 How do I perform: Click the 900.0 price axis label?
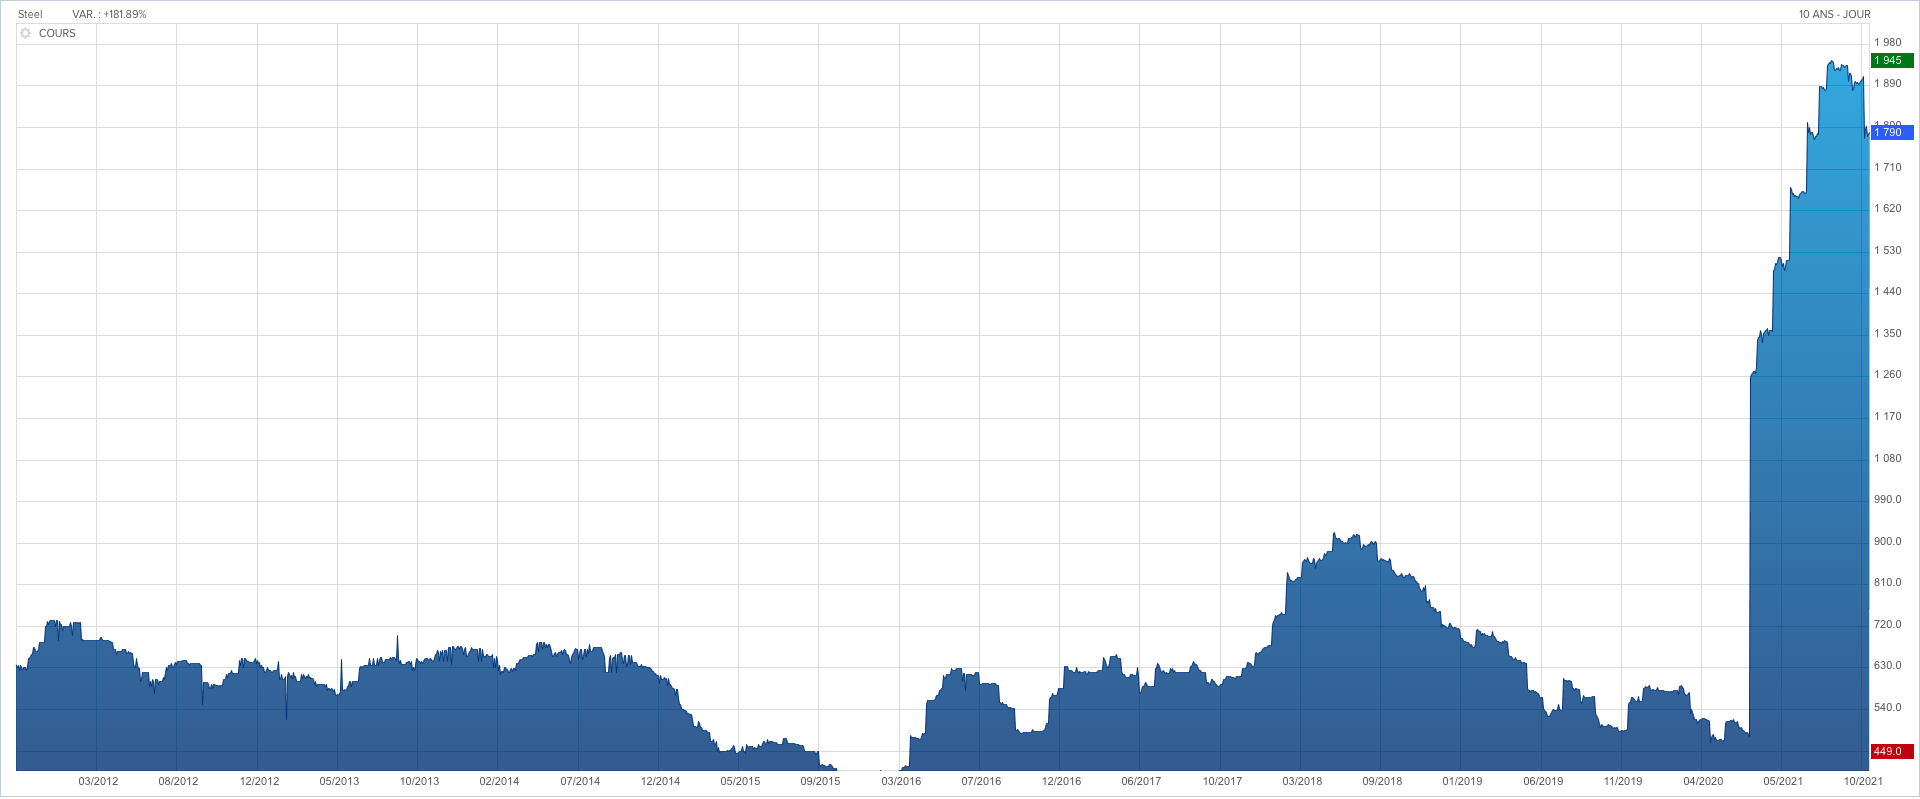click(x=1888, y=541)
